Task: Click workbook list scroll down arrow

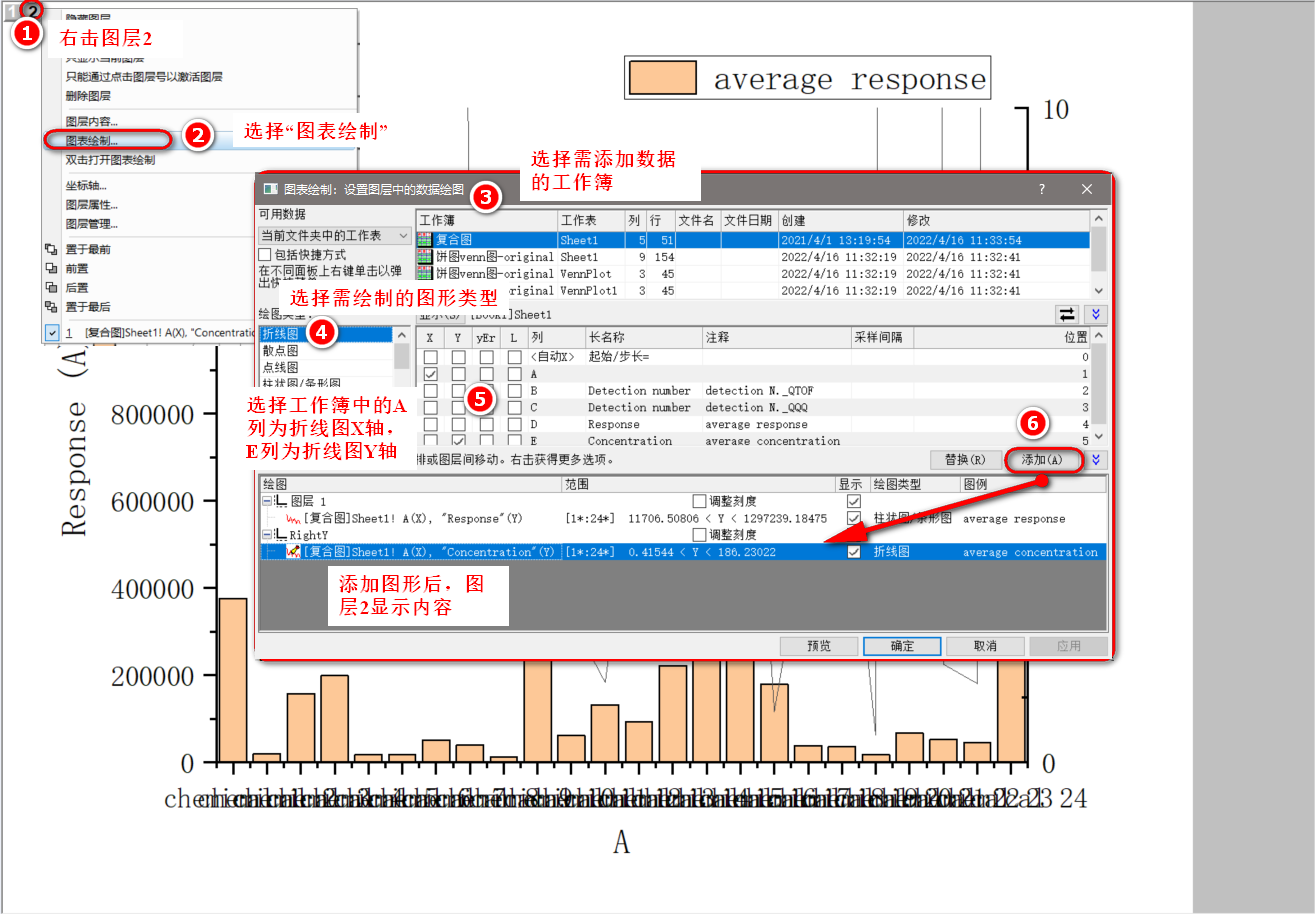Action: pyautogui.click(x=1099, y=291)
